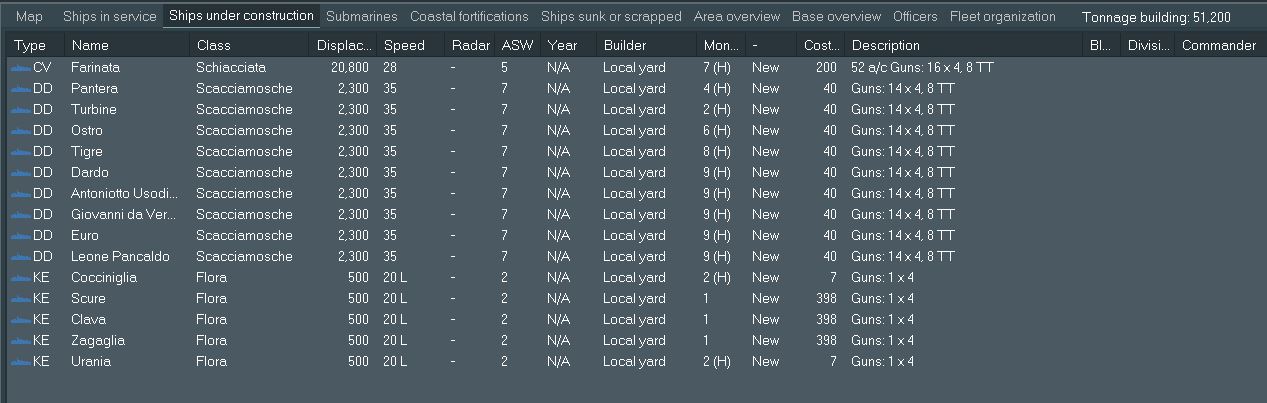1267x403 pixels.
Task: Click the ship icon in the Leone Pancaldo row
Action: [20, 257]
